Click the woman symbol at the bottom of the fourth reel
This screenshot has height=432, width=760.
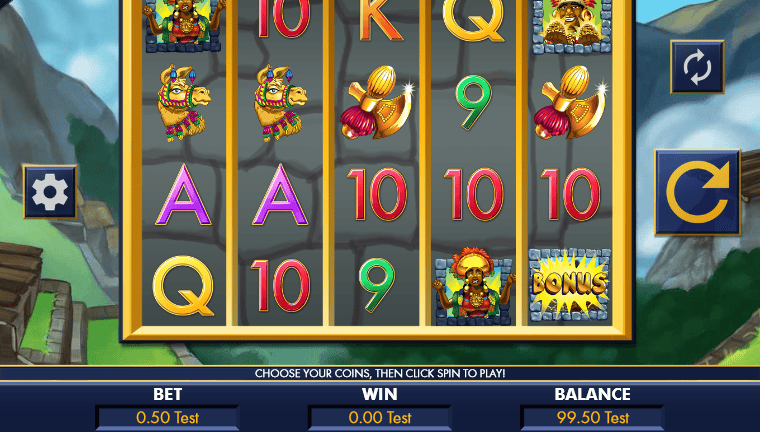474,286
